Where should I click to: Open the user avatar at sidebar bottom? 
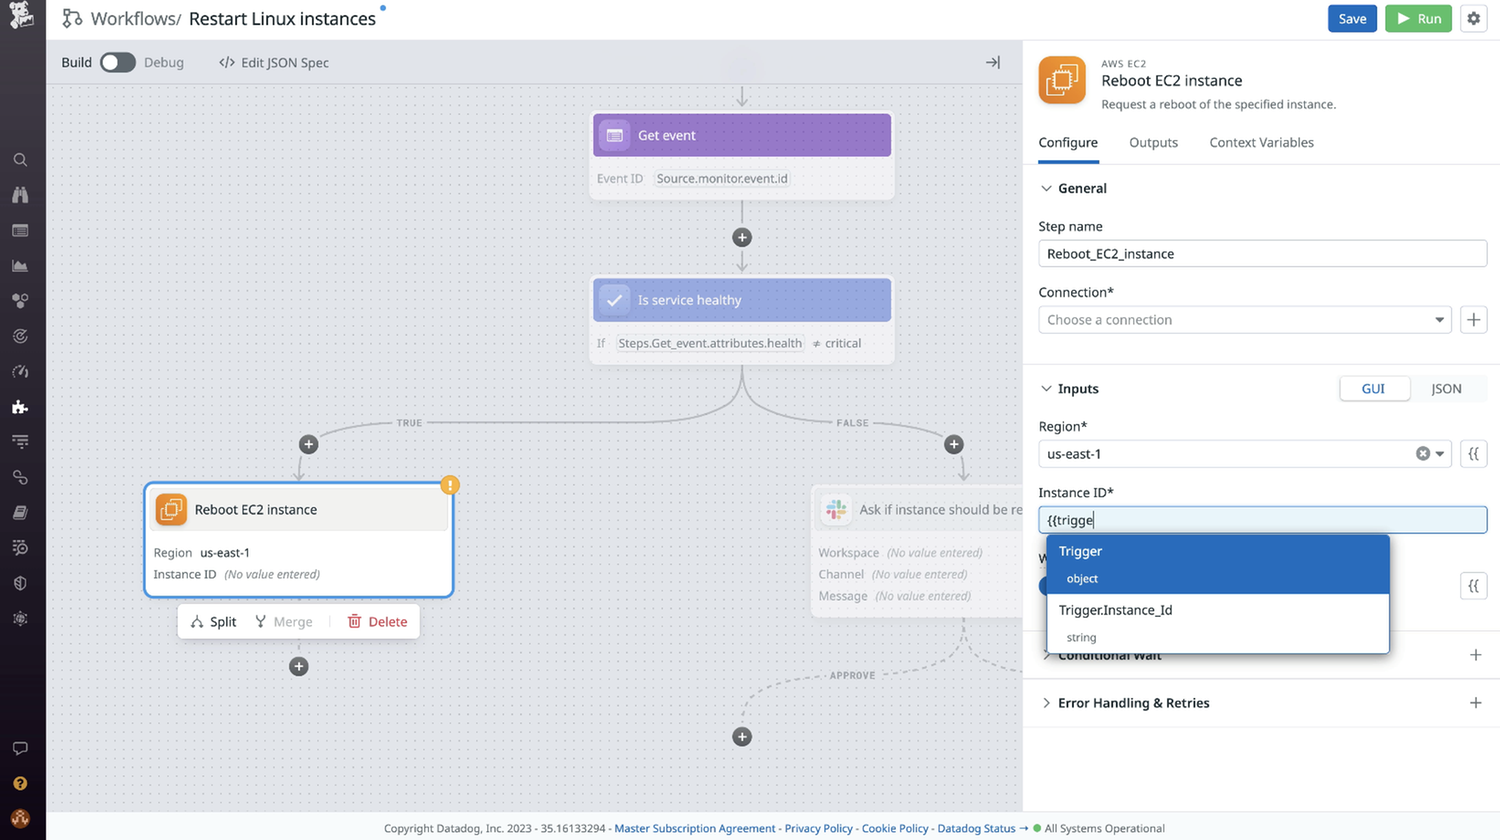pos(20,818)
